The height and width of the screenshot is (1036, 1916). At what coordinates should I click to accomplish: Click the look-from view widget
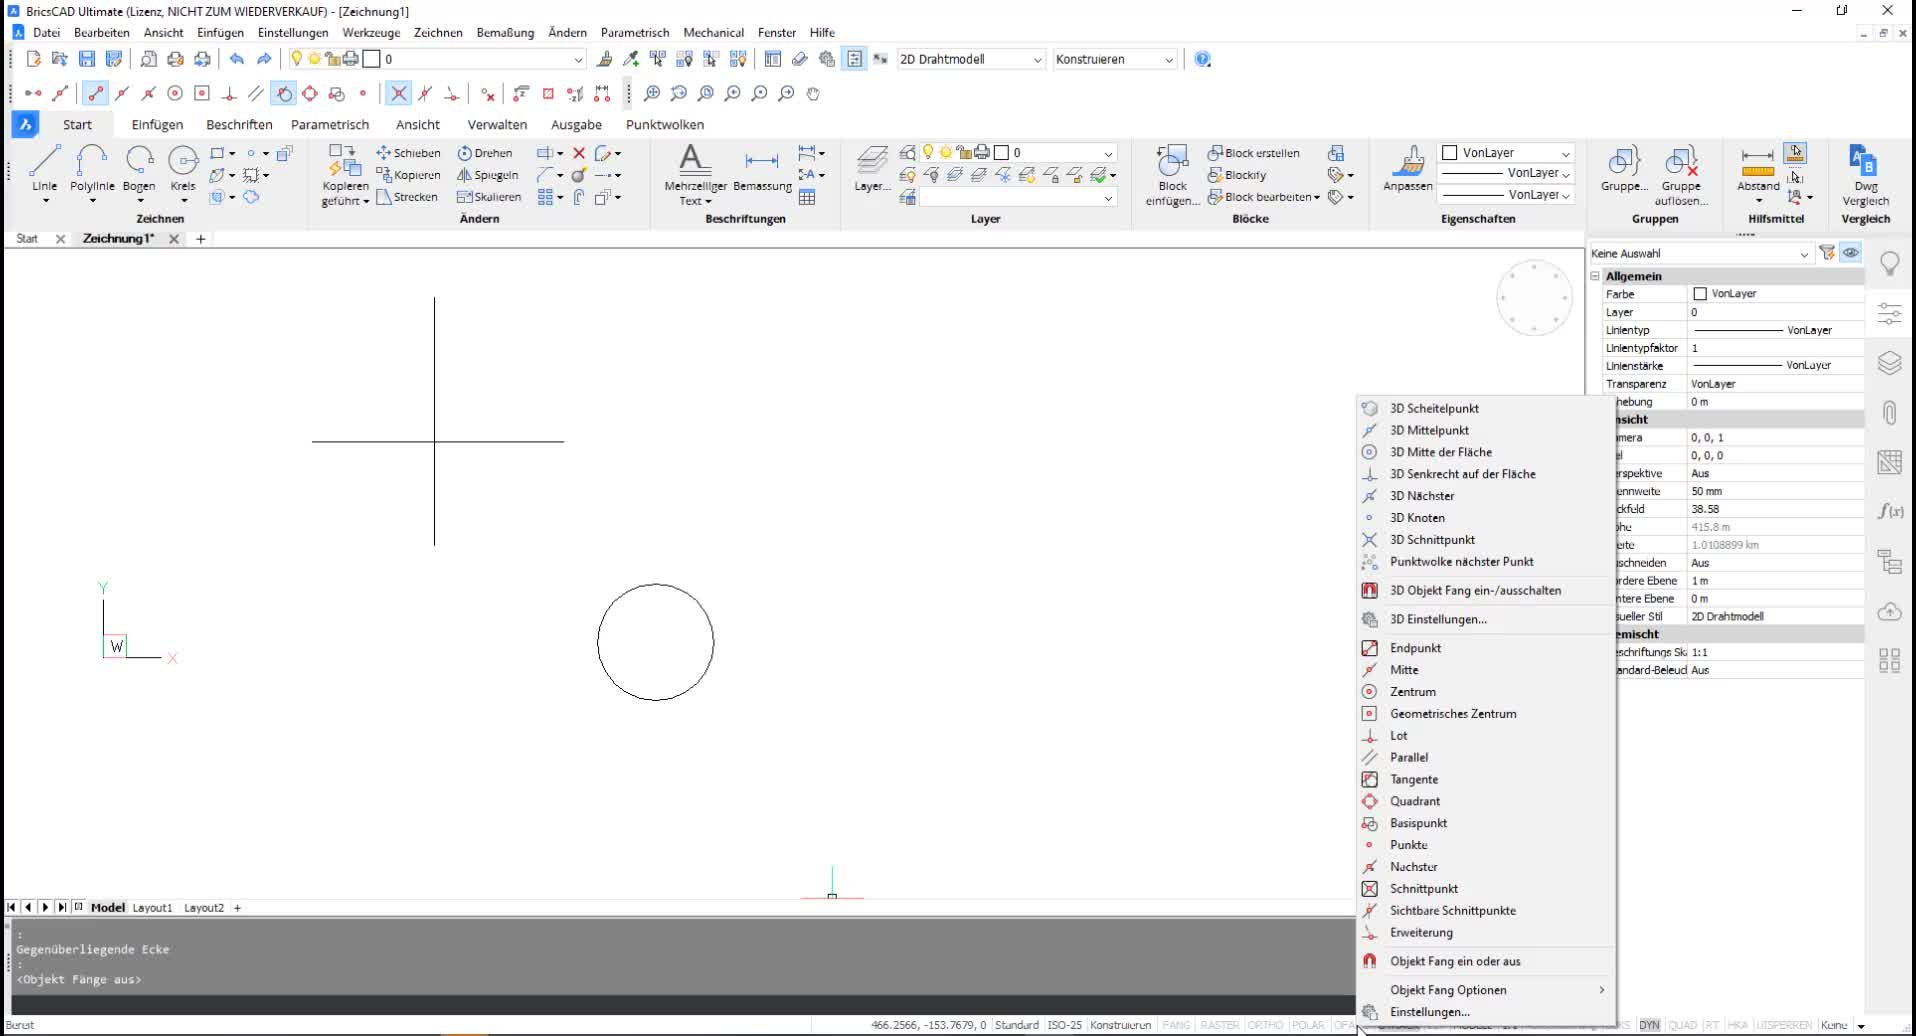[x=1535, y=298]
